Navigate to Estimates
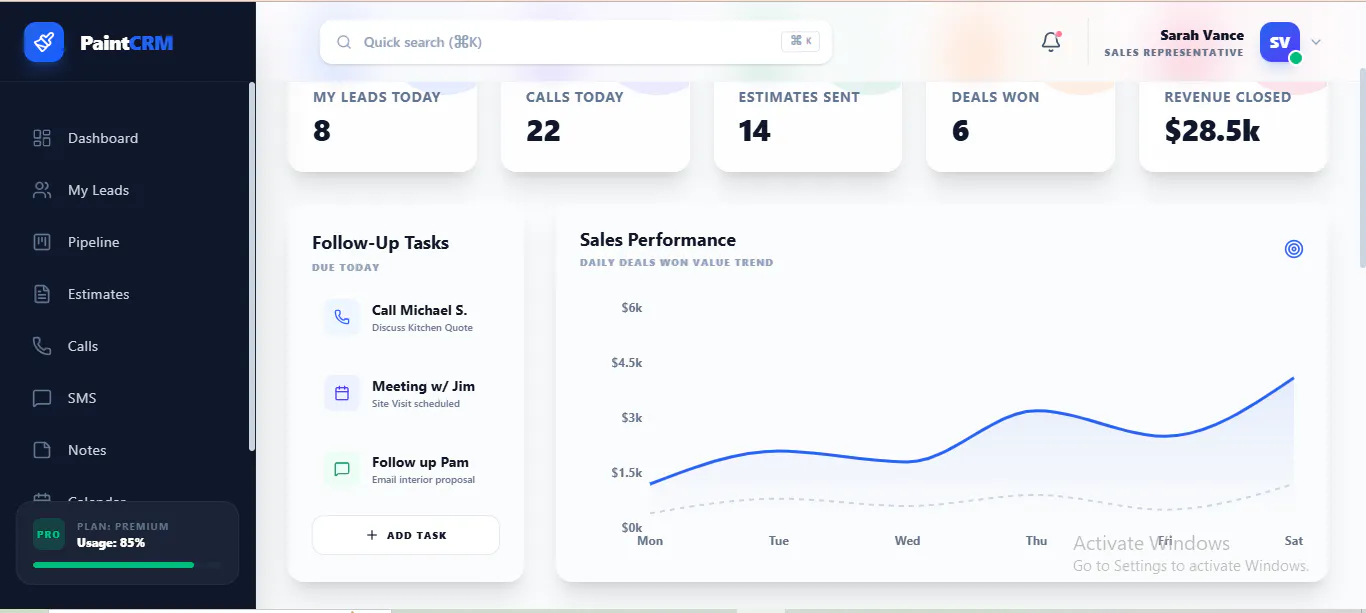1366x613 pixels. pos(98,294)
